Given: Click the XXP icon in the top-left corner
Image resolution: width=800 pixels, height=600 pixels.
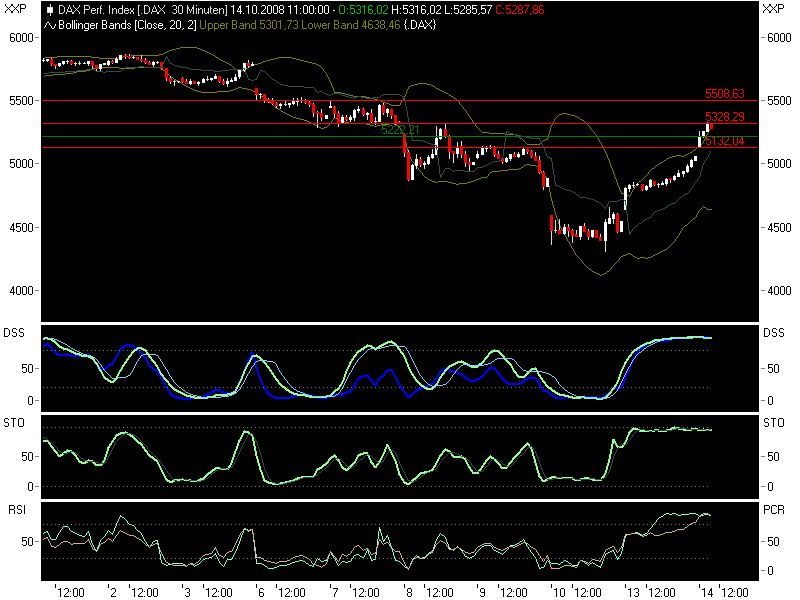Looking at the screenshot, I should coord(15,8).
